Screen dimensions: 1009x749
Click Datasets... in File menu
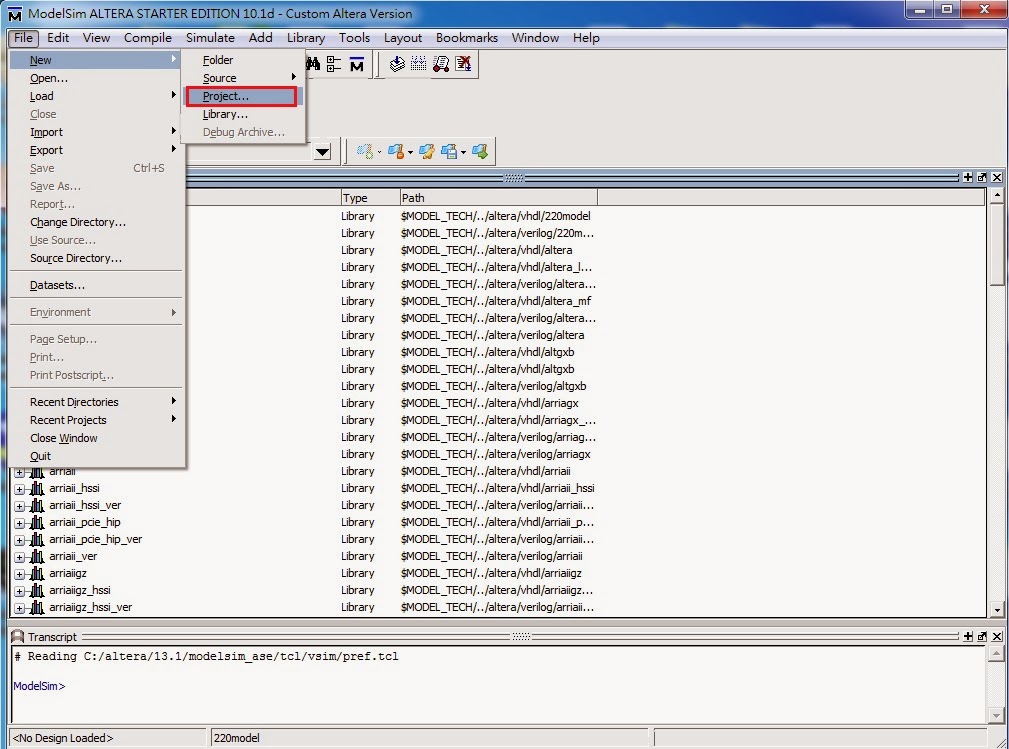coord(97,285)
